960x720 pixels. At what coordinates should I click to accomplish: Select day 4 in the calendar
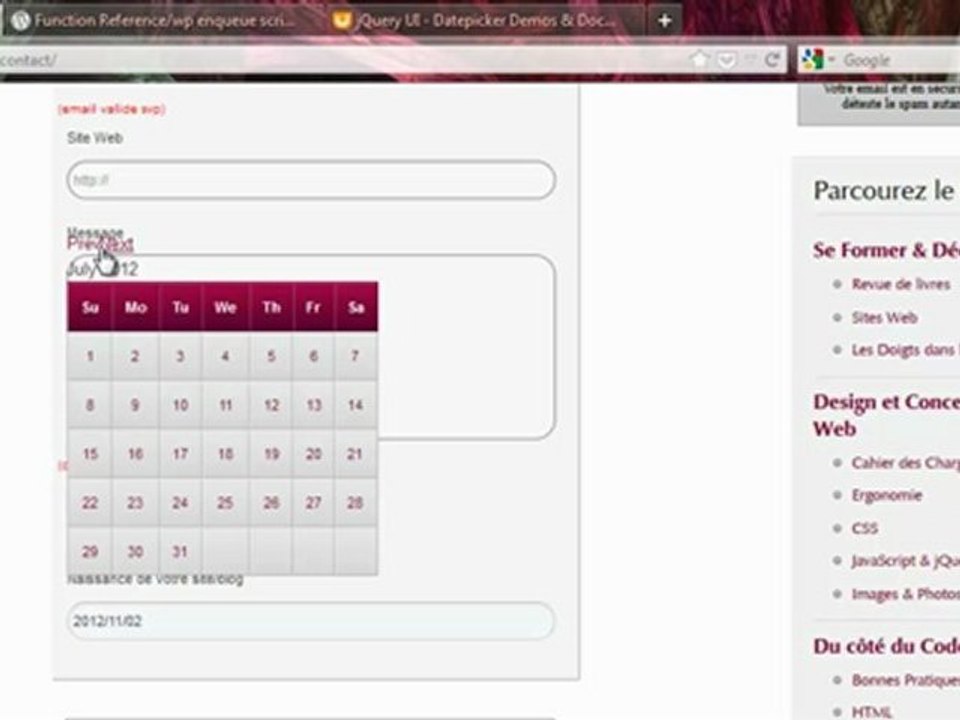225,356
